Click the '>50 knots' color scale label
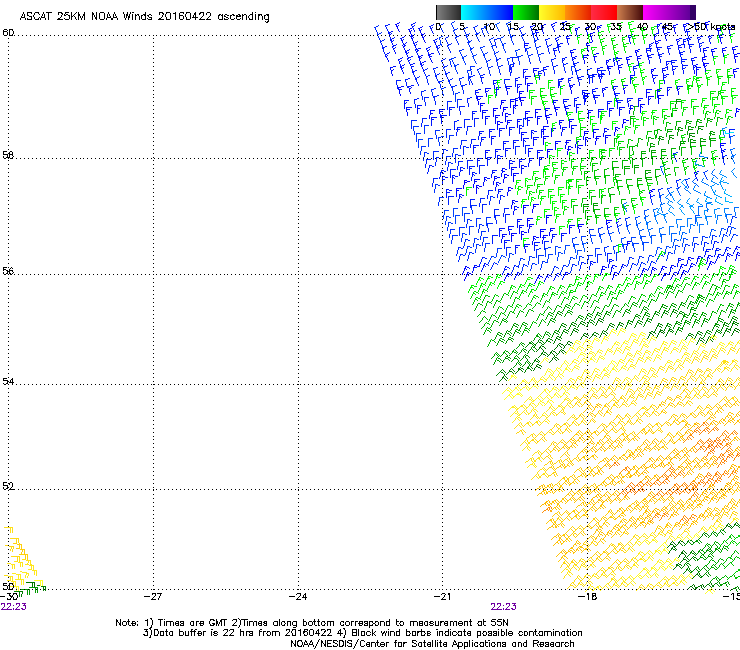 point(711,27)
